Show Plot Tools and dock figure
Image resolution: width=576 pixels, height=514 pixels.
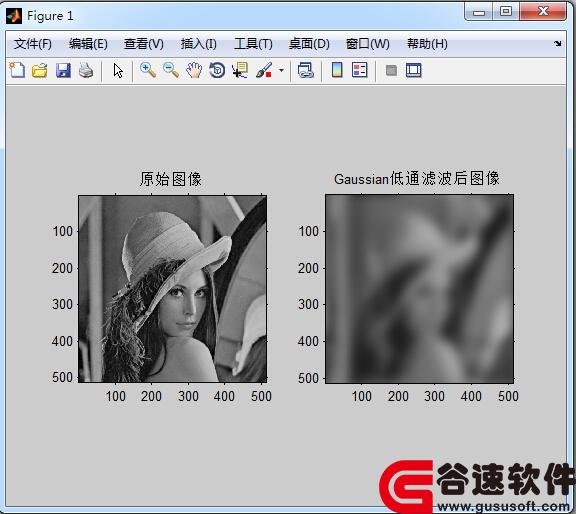point(414,70)
